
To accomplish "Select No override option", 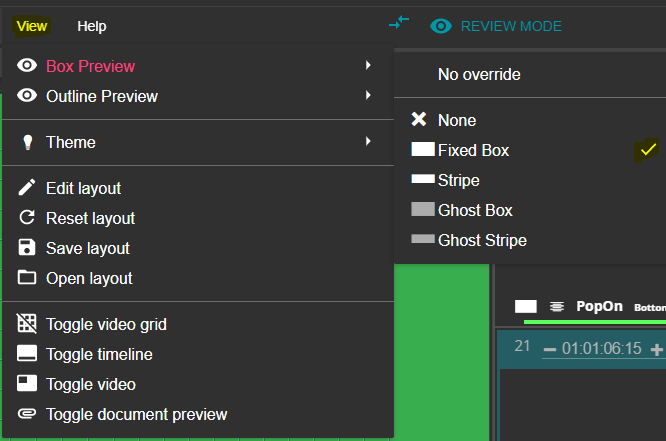I will (x=479, y=74).
